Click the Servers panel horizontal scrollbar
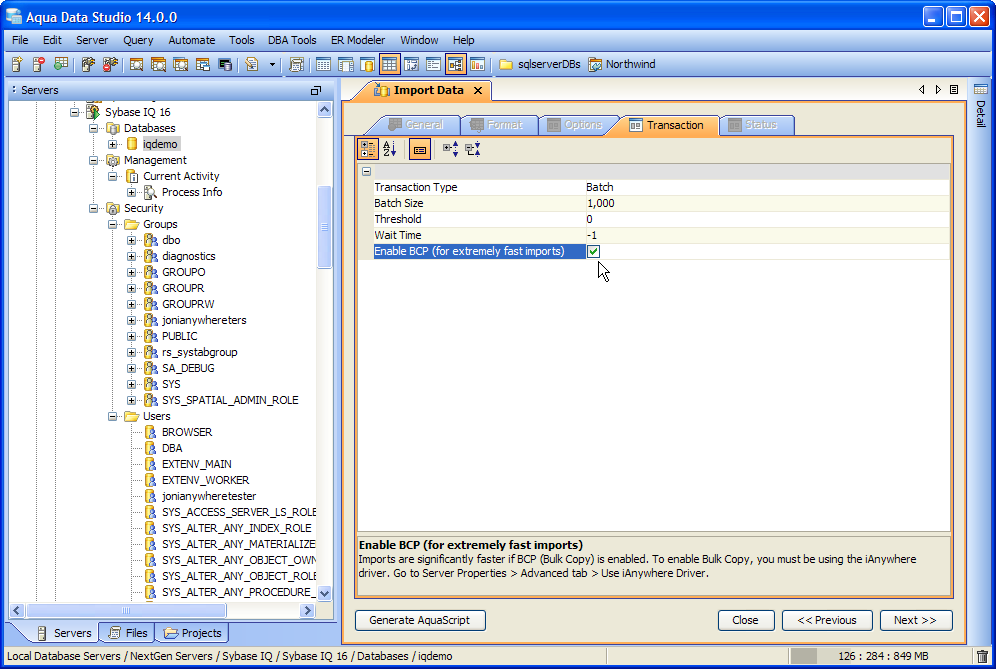The image size is (996, 669). tap(126, 611)
